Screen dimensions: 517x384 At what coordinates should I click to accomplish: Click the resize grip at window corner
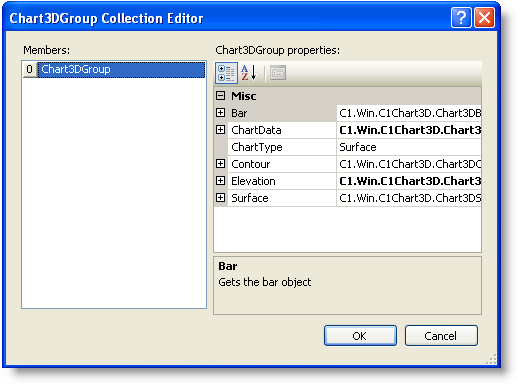[491, 360]
